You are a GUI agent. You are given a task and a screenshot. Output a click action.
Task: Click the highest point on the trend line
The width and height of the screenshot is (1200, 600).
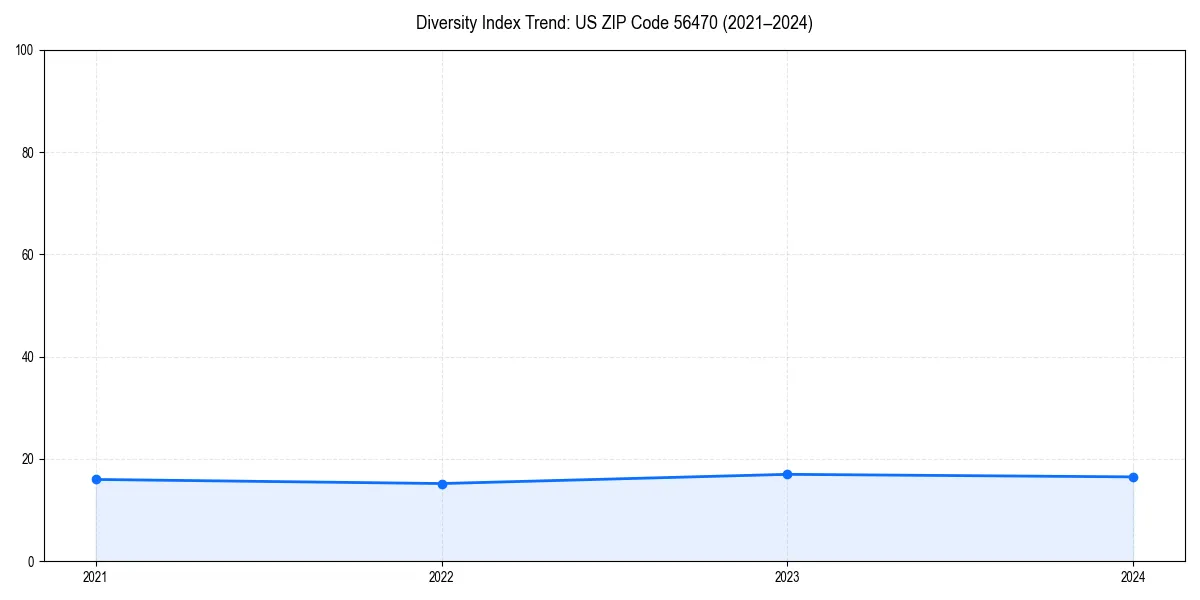(x=787, y=474)
